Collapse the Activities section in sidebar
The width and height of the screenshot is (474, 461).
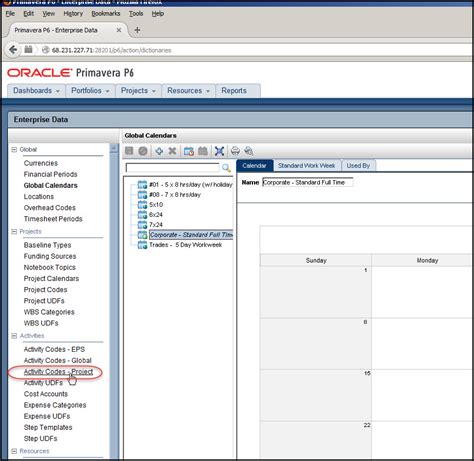(14, 336)
